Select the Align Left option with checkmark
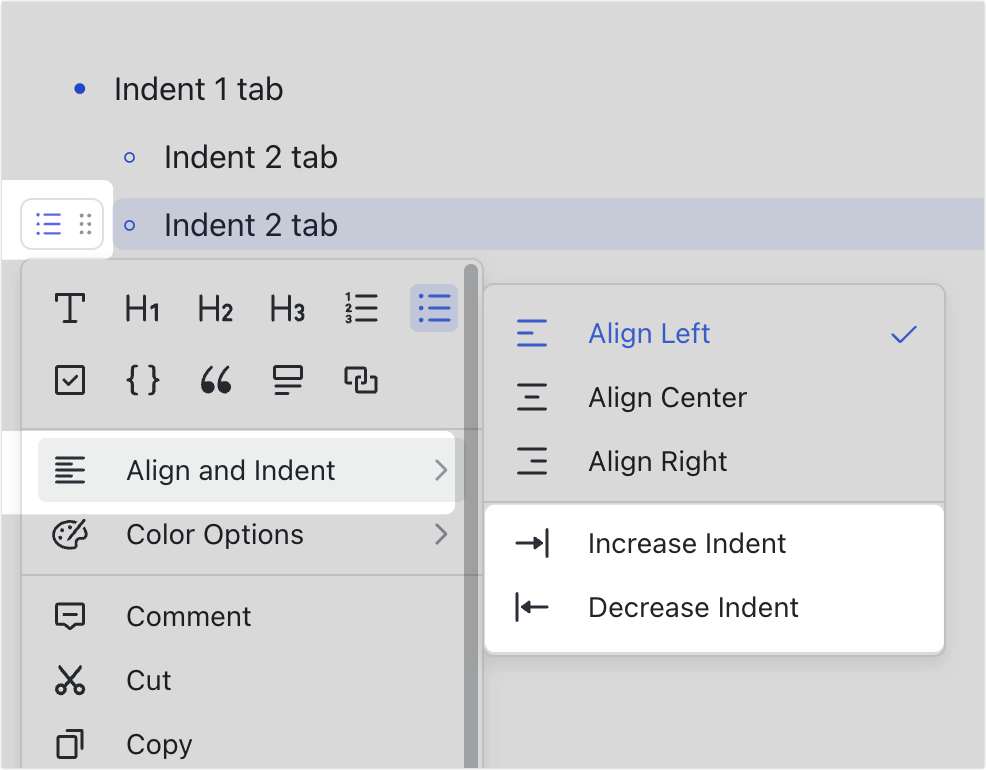986x770 pixels. (x=649, y=333)
